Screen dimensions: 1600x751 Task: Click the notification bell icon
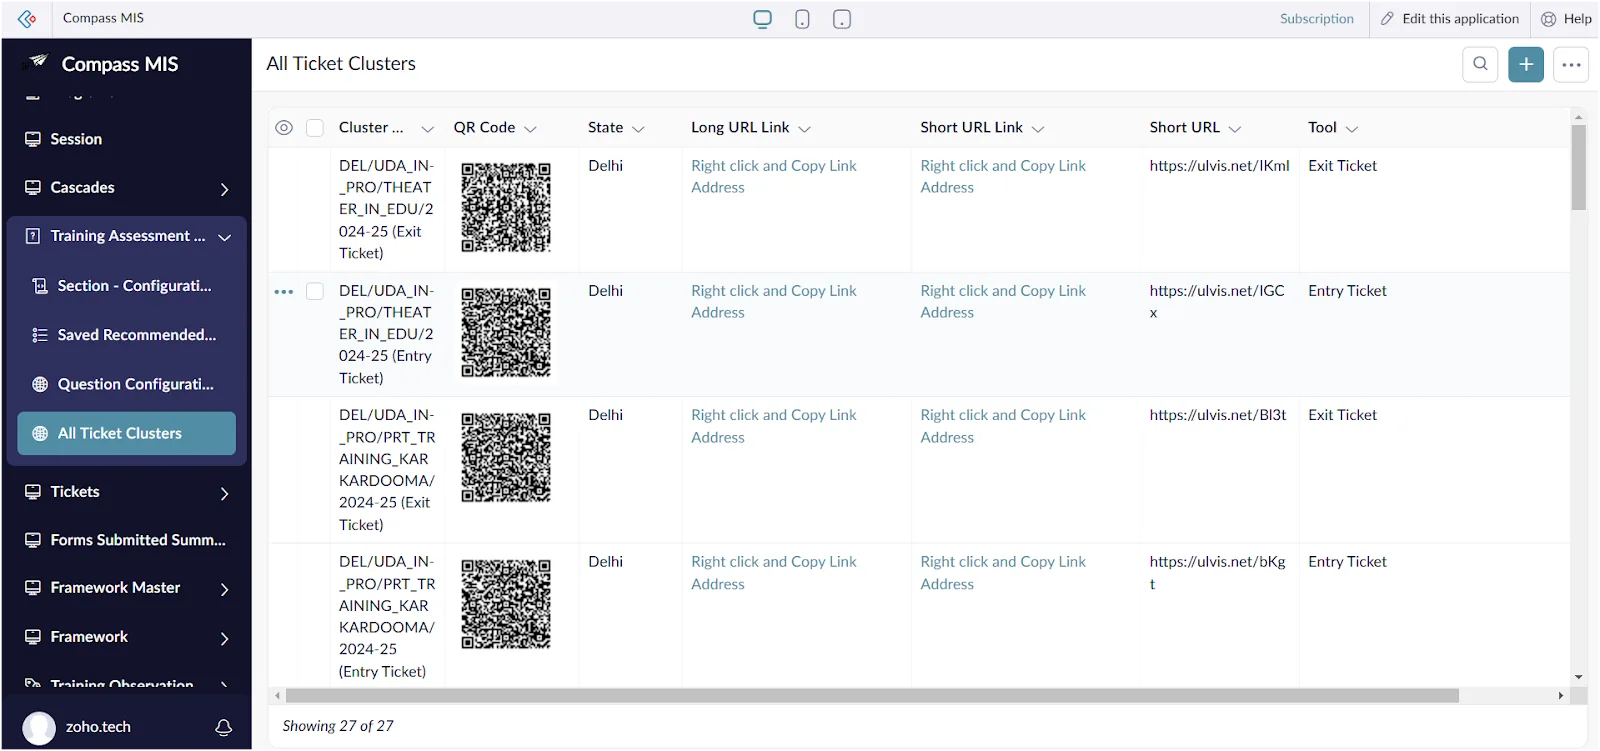point(224,727)
